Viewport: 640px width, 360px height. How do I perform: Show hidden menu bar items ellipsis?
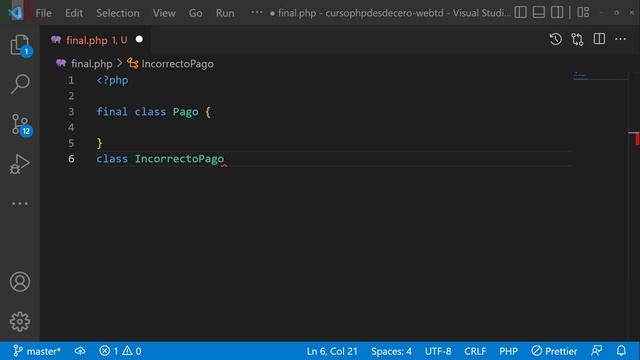click(x=256, y=12)
